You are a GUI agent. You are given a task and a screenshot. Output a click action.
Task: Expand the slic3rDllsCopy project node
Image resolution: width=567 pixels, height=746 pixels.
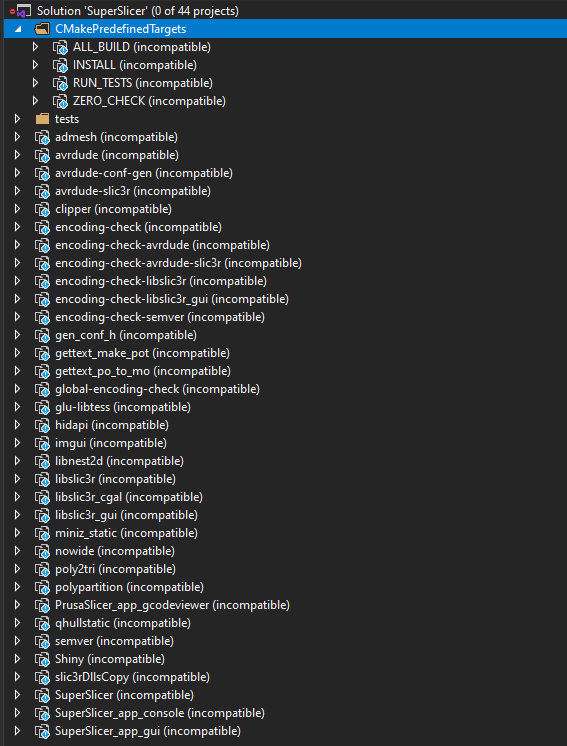pos(17,677)
